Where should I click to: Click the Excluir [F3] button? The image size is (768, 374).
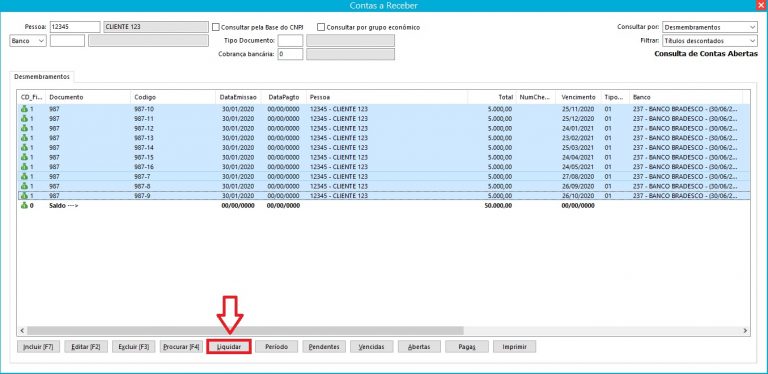tap(134, 347)
